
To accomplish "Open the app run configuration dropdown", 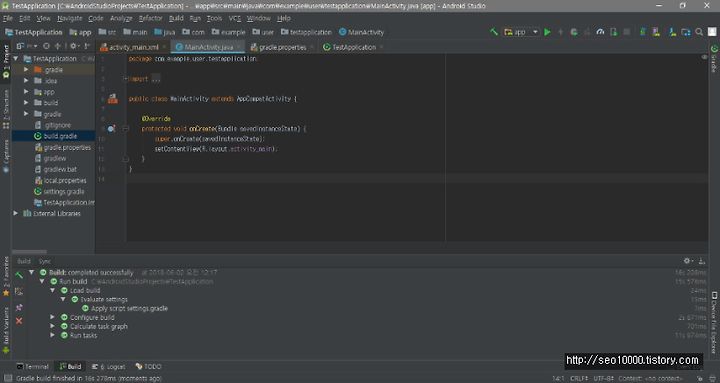I will [521, 32].
